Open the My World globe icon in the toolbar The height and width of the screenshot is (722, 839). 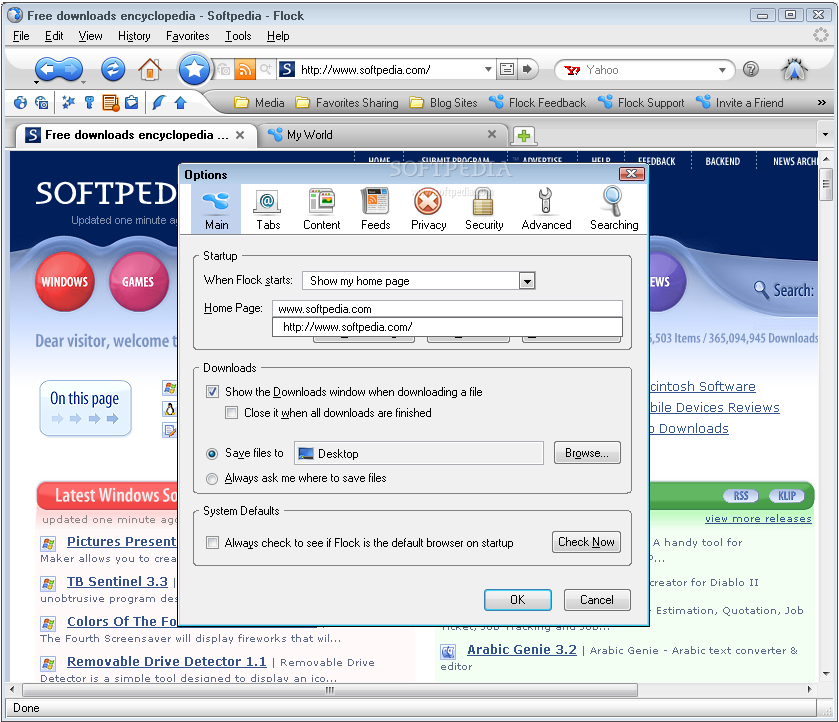point(20,102)
